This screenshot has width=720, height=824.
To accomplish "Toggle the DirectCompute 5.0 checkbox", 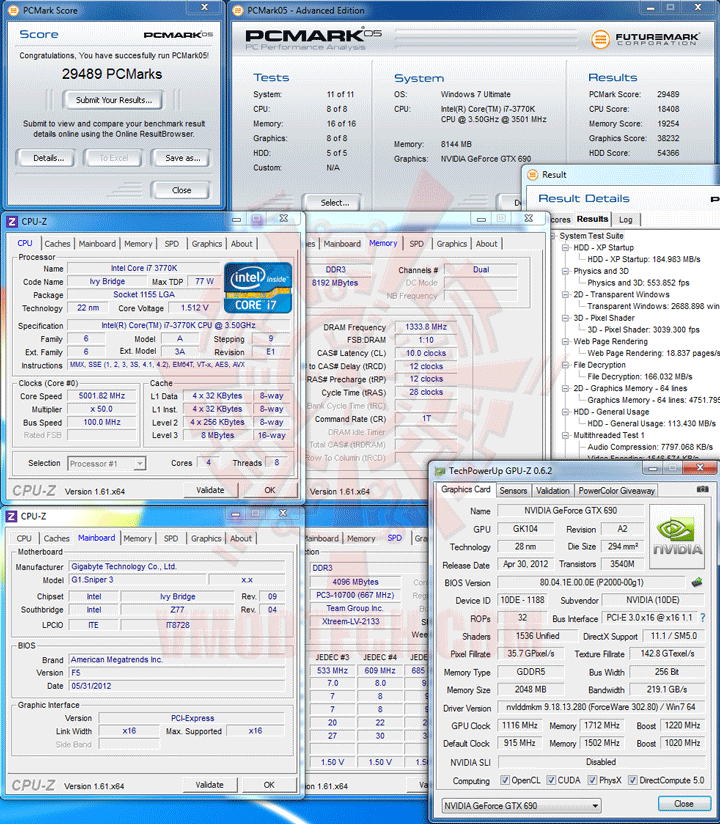I will [x=633, y=780].
